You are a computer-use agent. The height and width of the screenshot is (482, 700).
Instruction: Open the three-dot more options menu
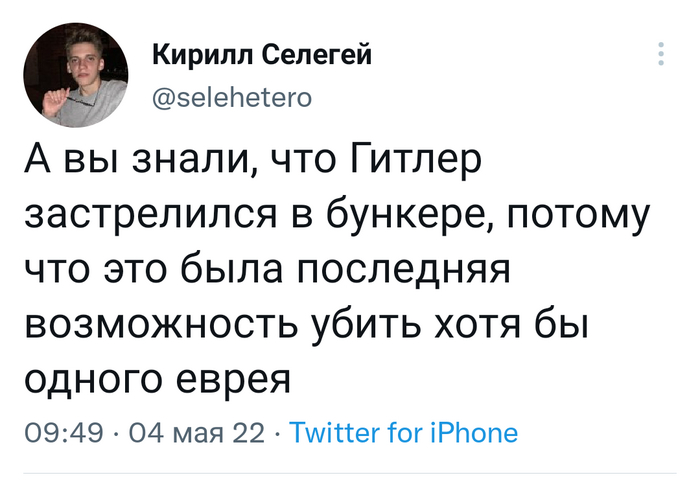661,54
